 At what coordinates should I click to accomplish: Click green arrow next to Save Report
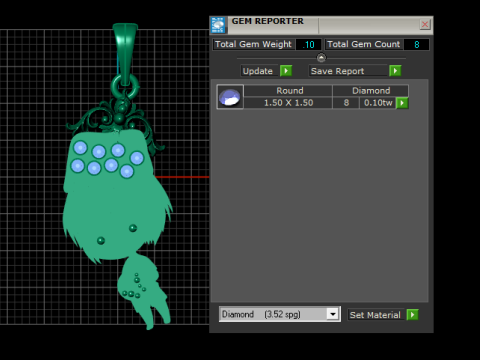(x=395, y=71)
